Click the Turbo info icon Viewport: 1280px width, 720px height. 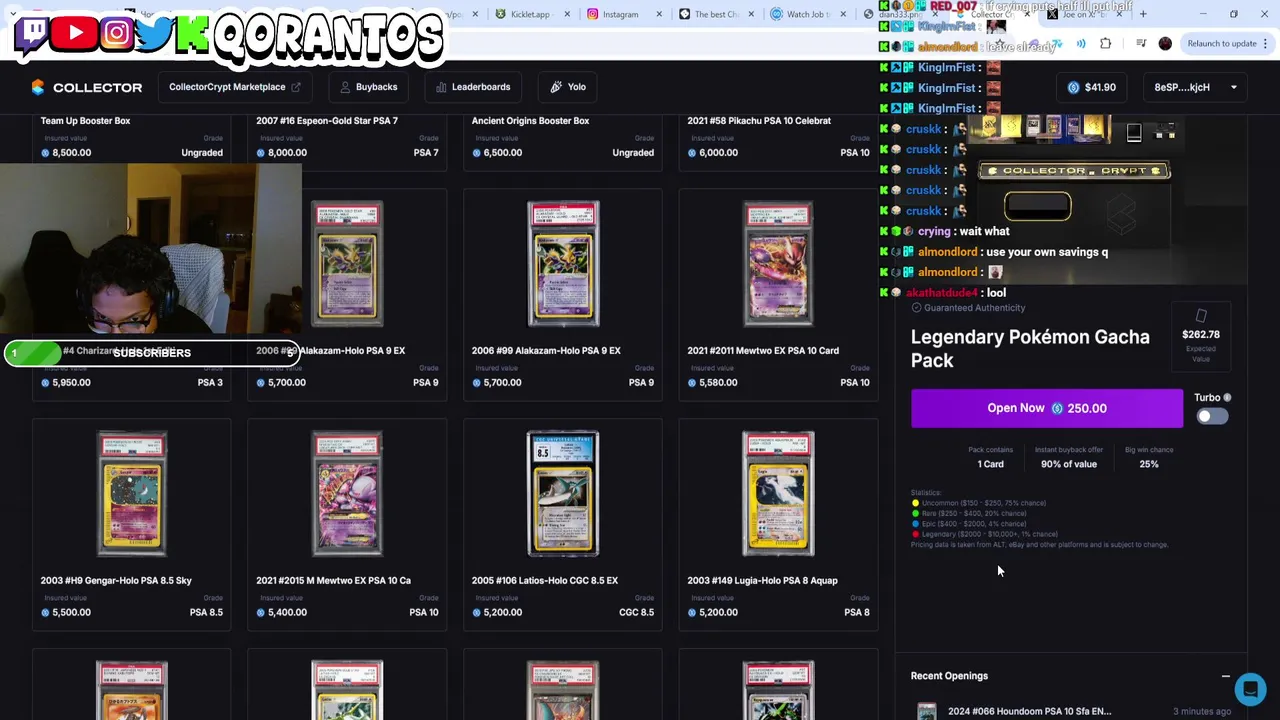1227,398
